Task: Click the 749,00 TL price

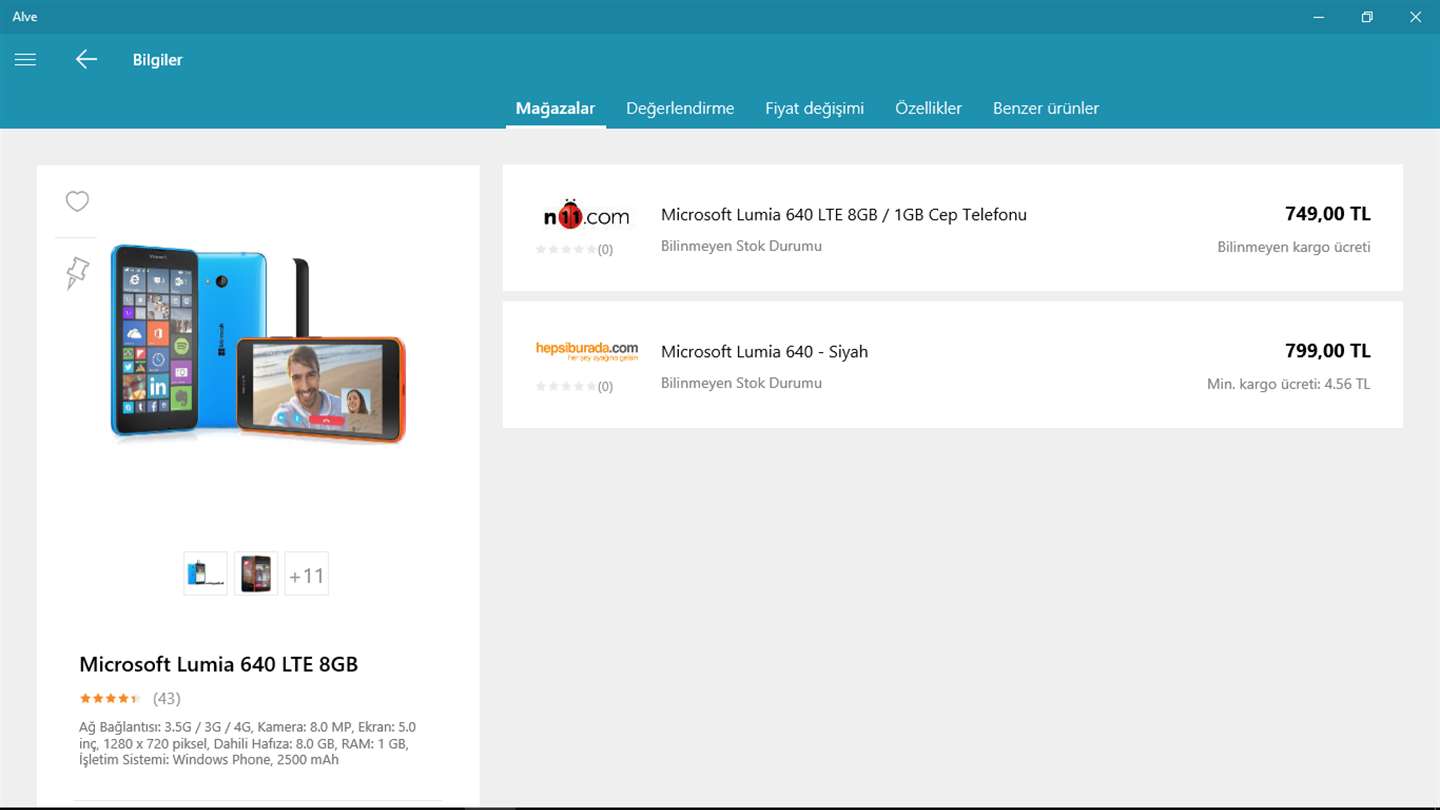Action: tap(1327, 213)
